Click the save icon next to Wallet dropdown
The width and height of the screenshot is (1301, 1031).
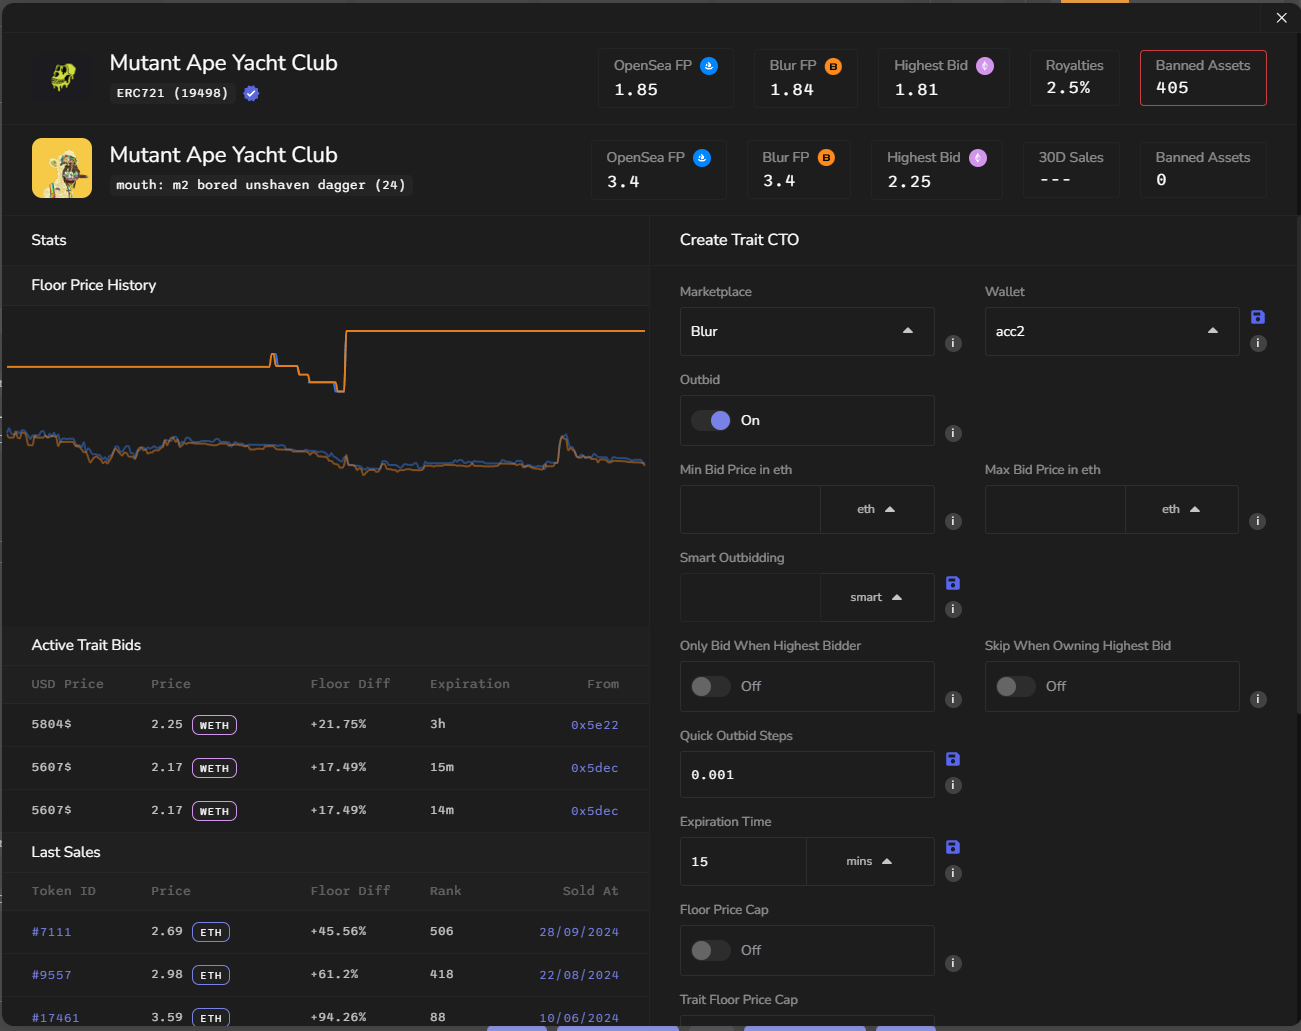(1258, 317)
